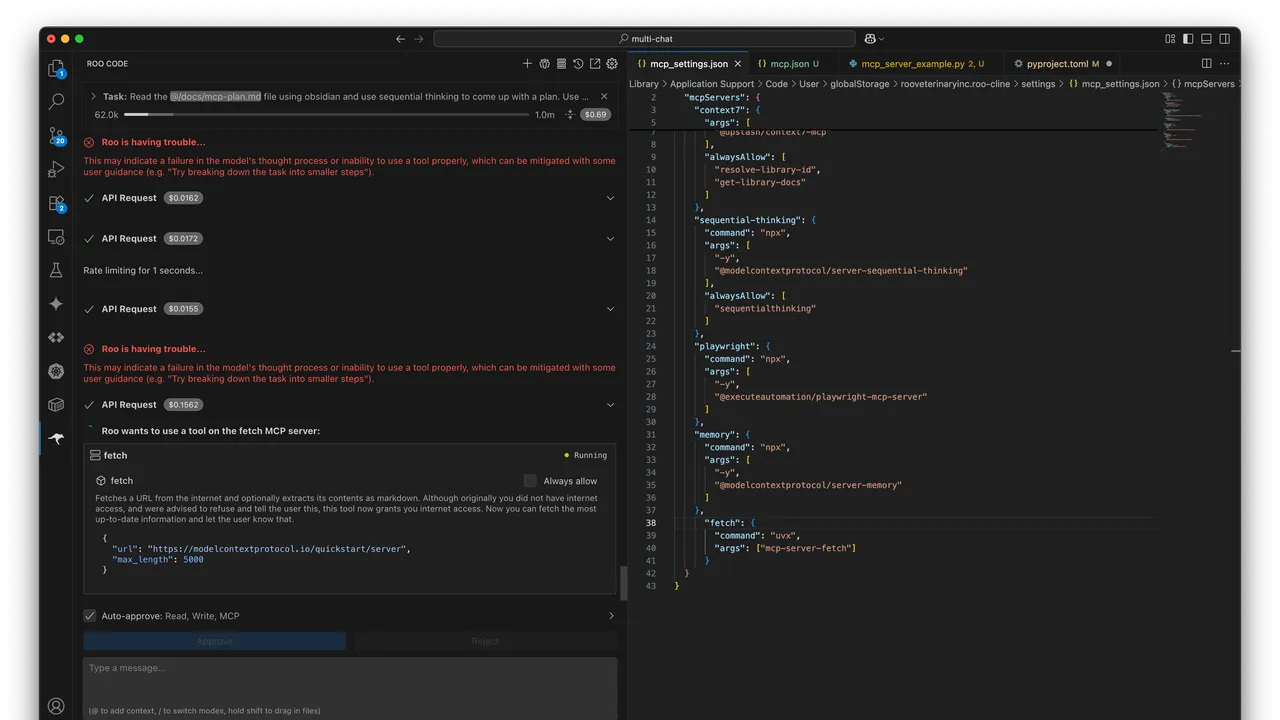The image size is (1280, 720).
Task: Select the Application Support breadcrumb
Action: click(x=712, y=84)
